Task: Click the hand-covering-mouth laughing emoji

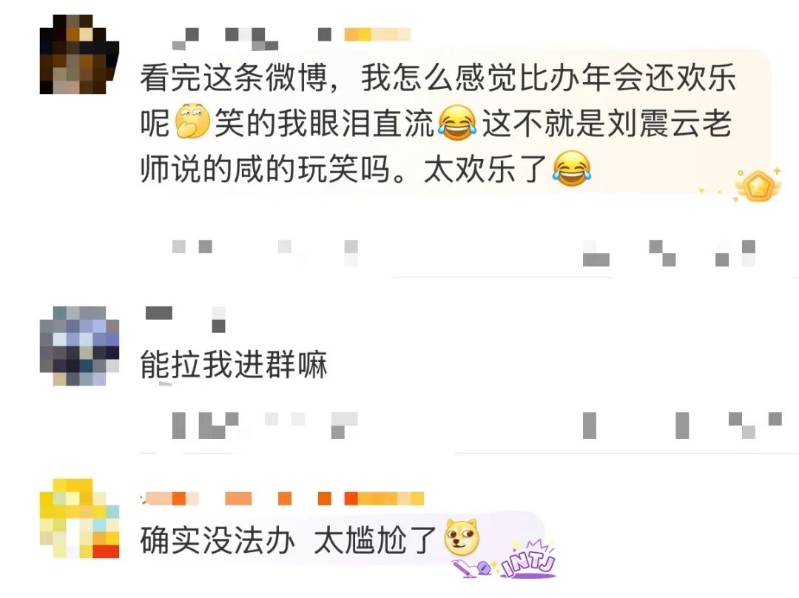Action: coord(192,121)
